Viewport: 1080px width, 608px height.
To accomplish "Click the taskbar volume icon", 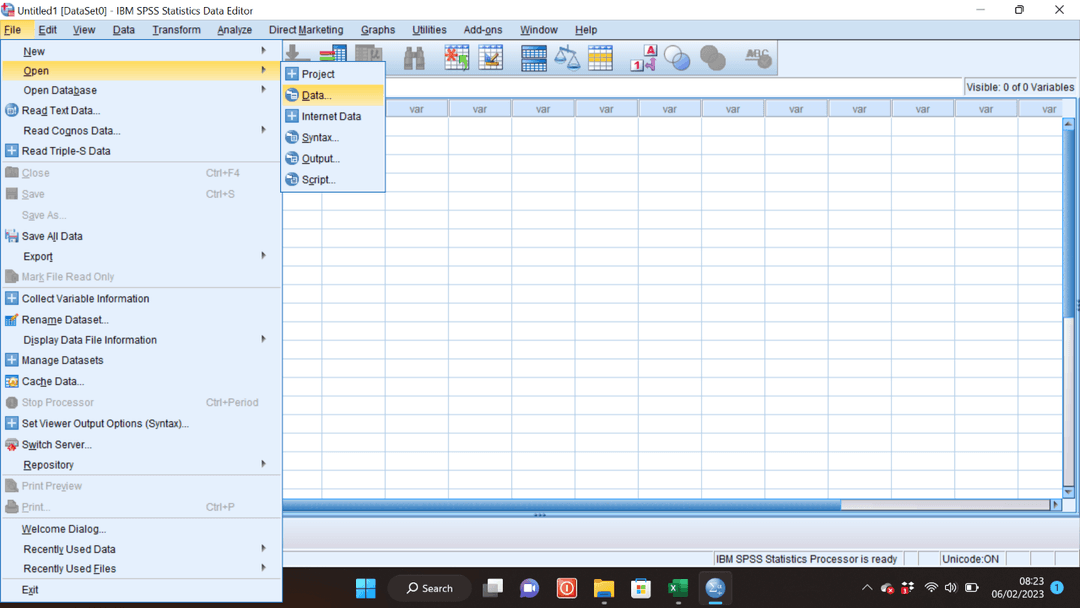I will pyautogui.click(x=951, y=587).
